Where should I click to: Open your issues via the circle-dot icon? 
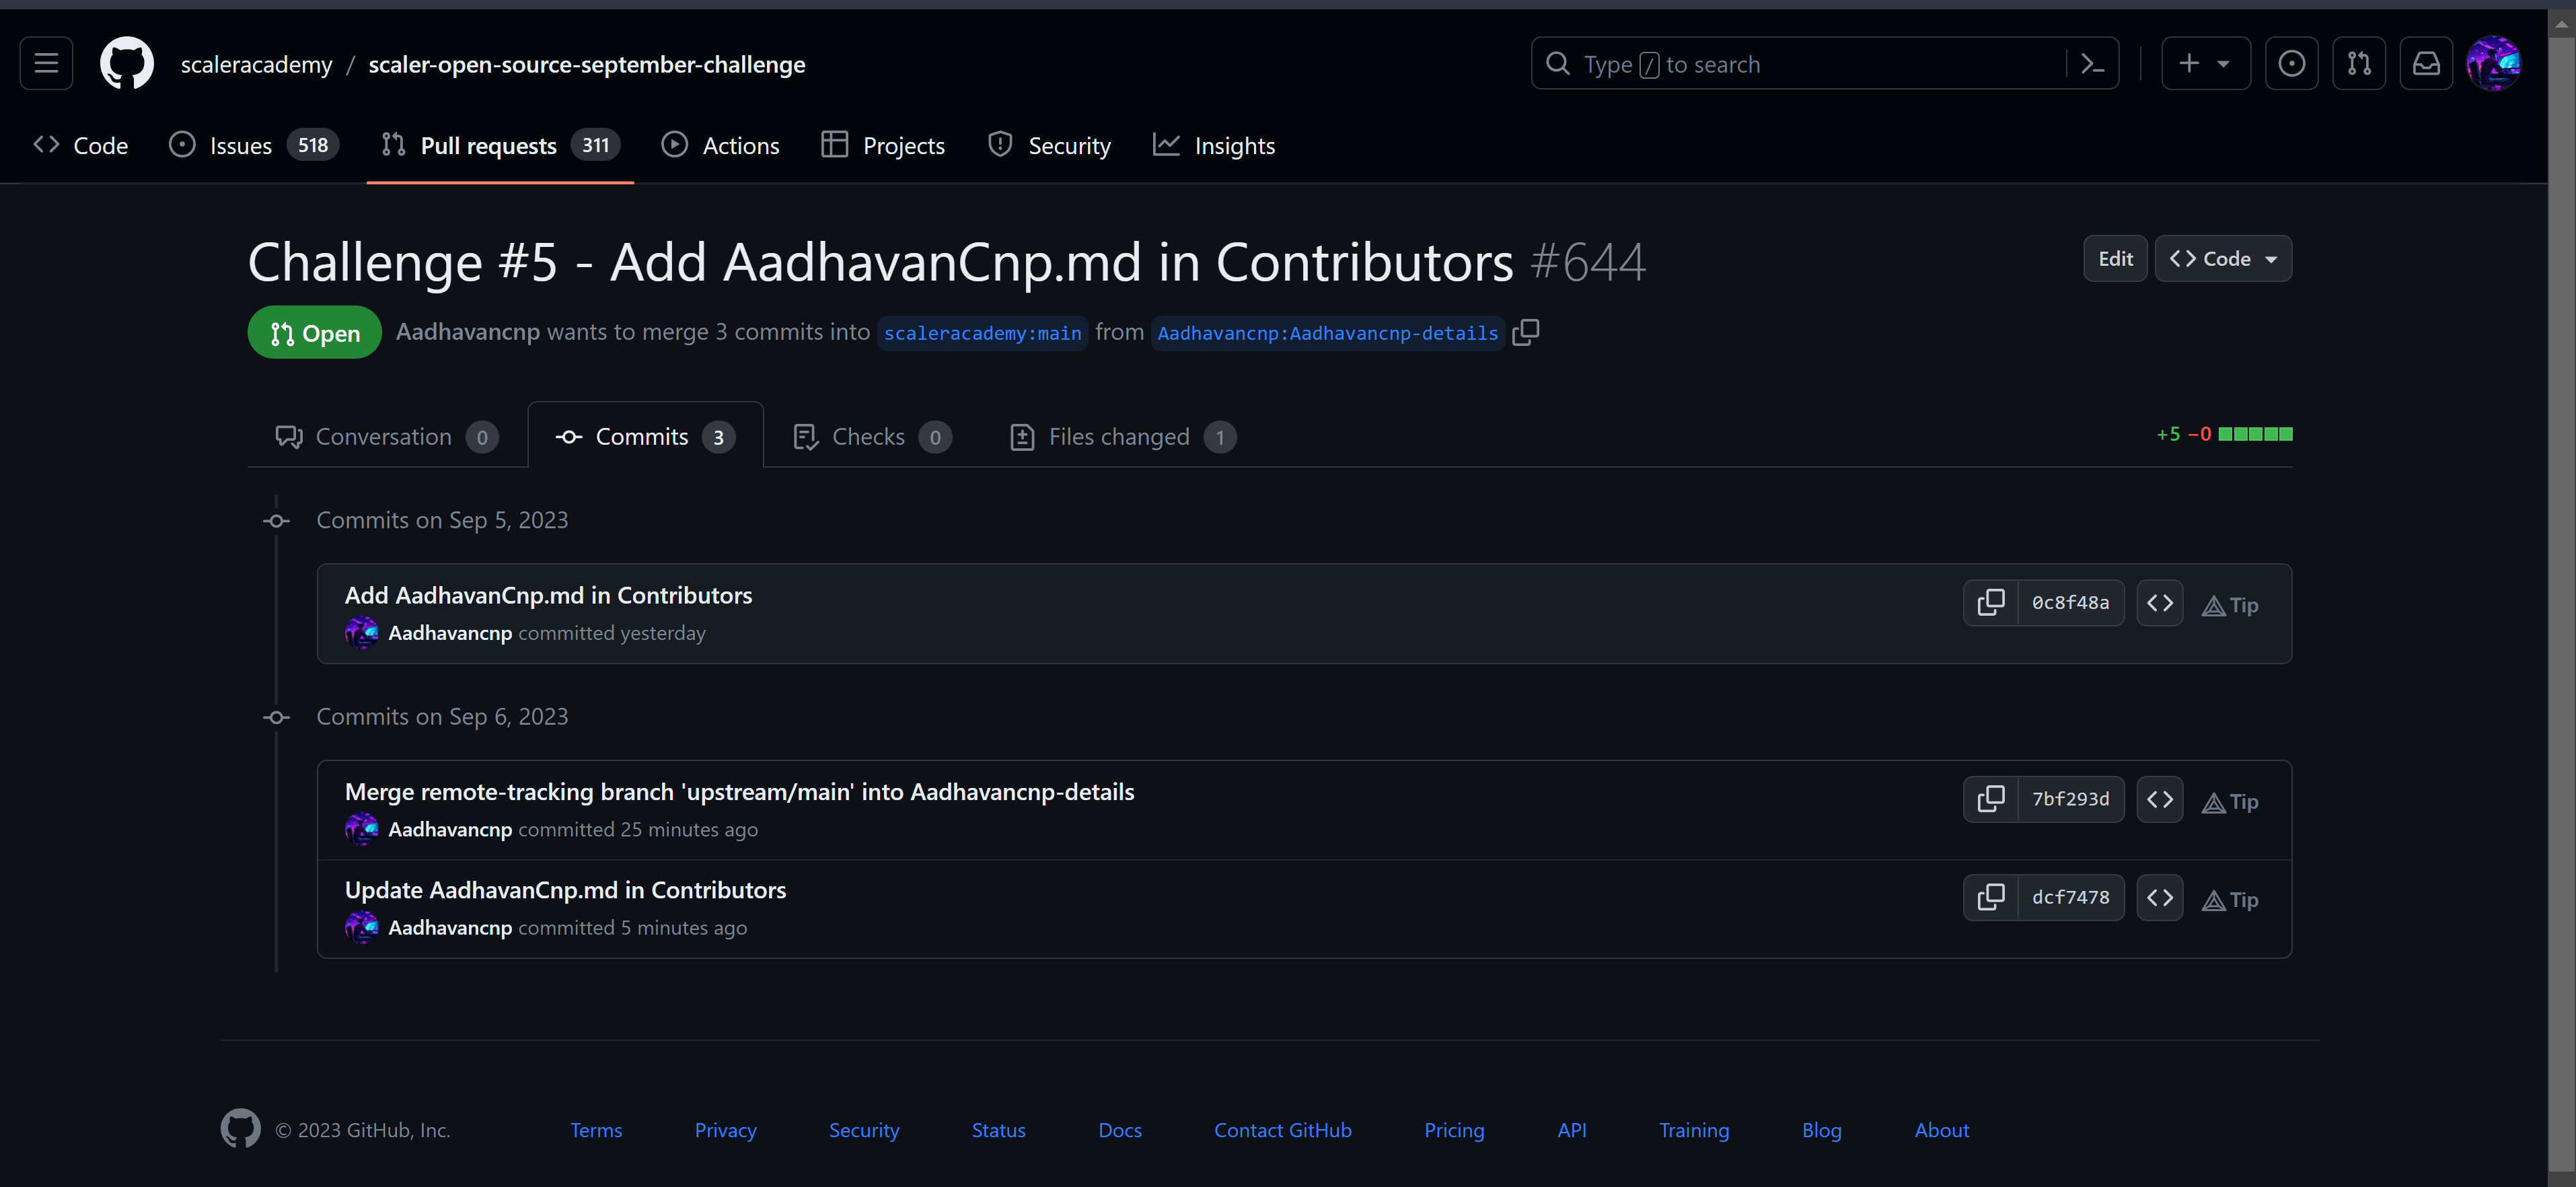(2292, 62)
